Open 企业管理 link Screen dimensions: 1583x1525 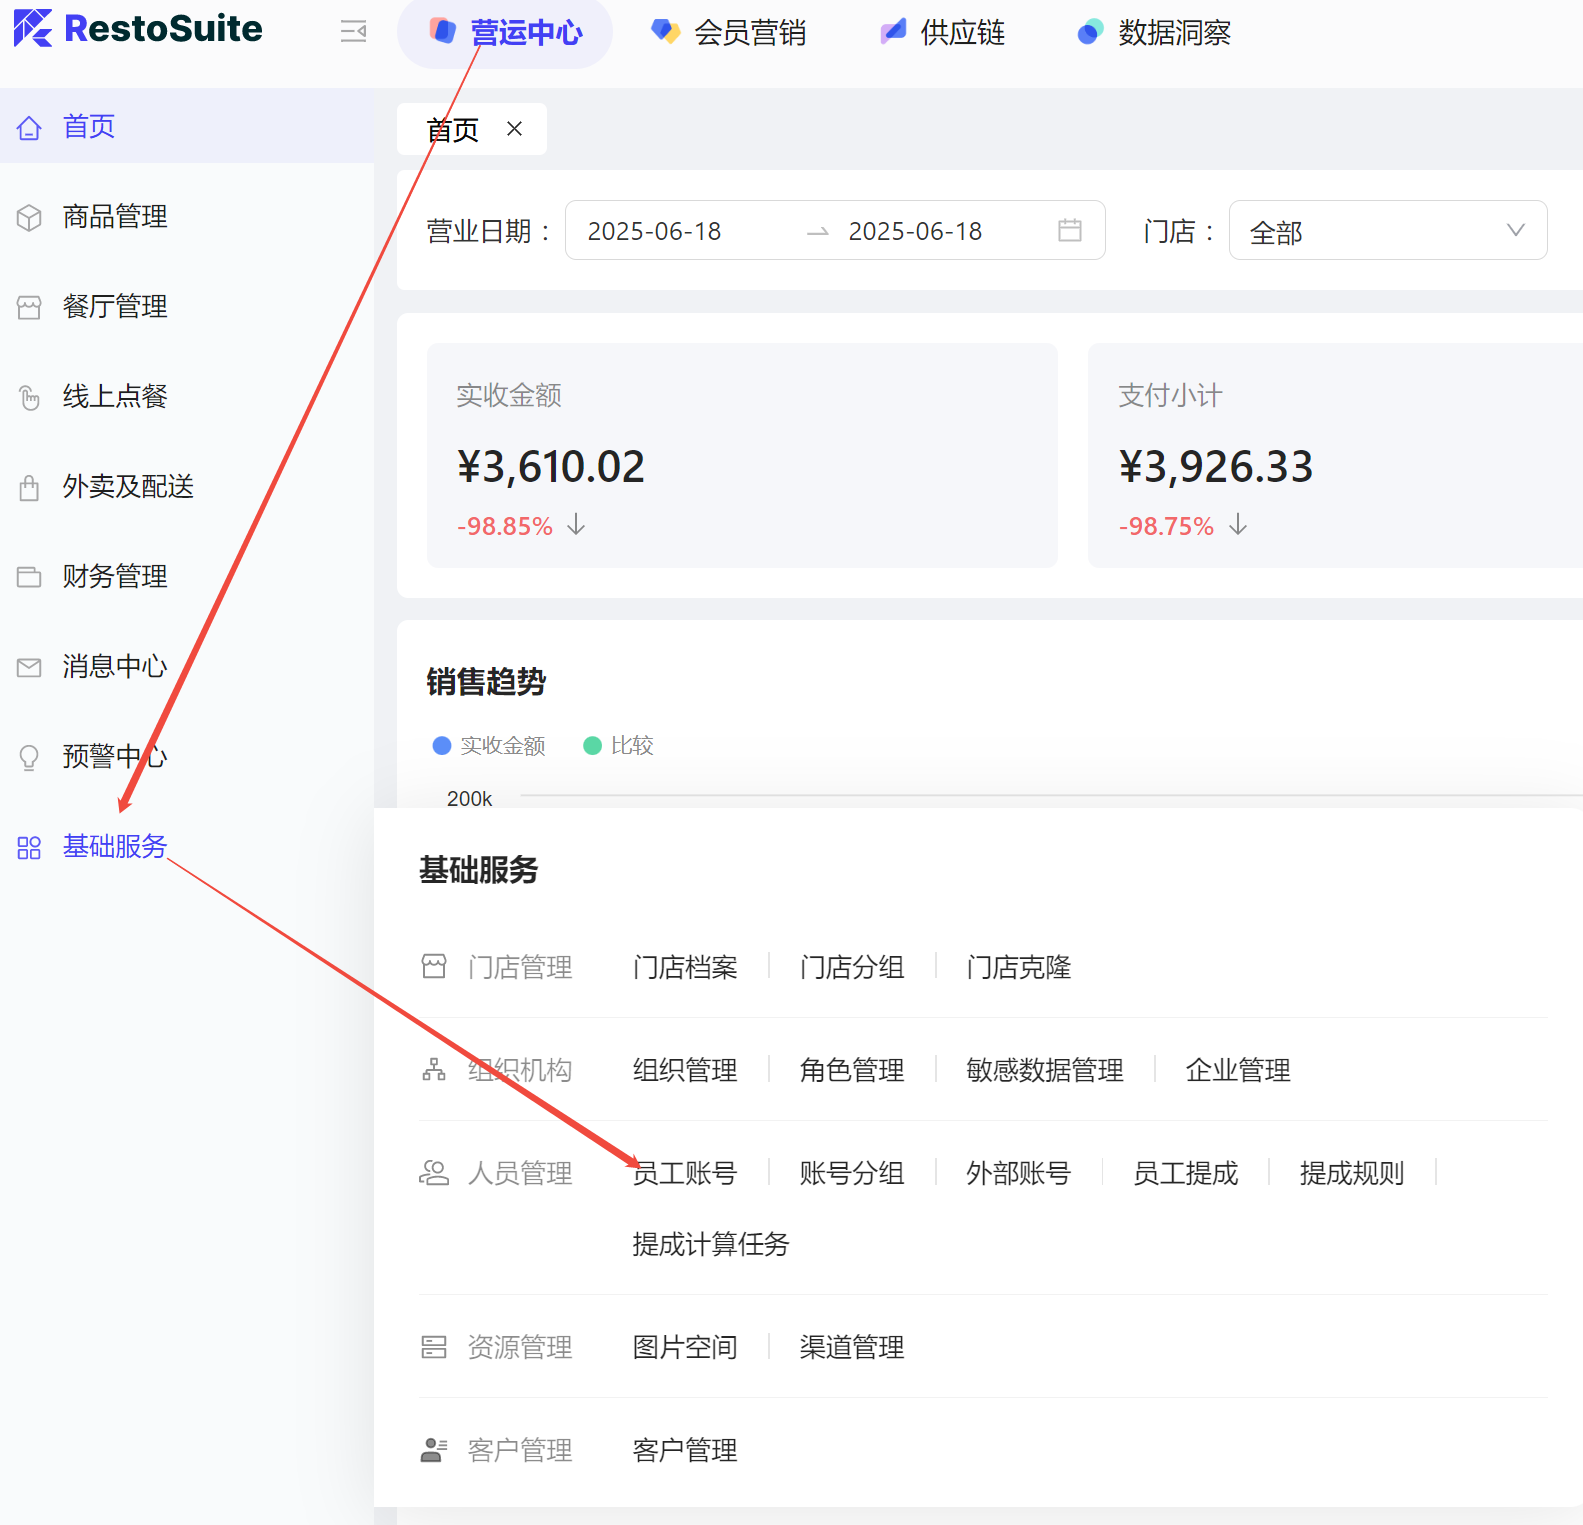coord(1238,1070)
